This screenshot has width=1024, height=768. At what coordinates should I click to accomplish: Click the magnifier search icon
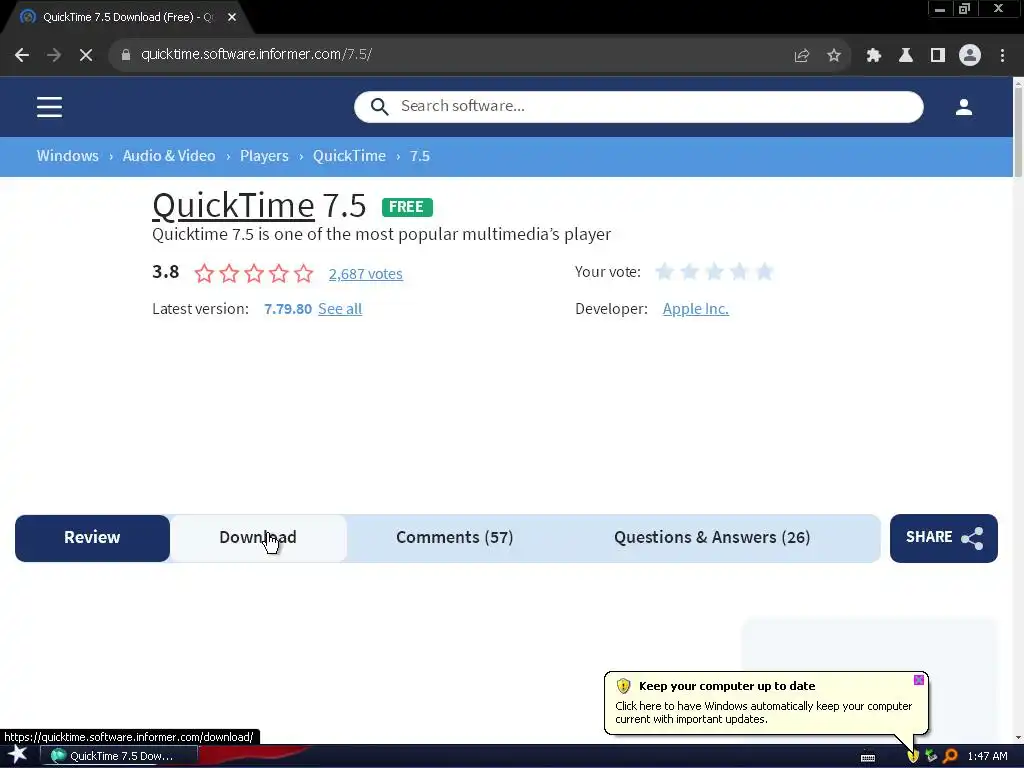[x=379, y=106]
